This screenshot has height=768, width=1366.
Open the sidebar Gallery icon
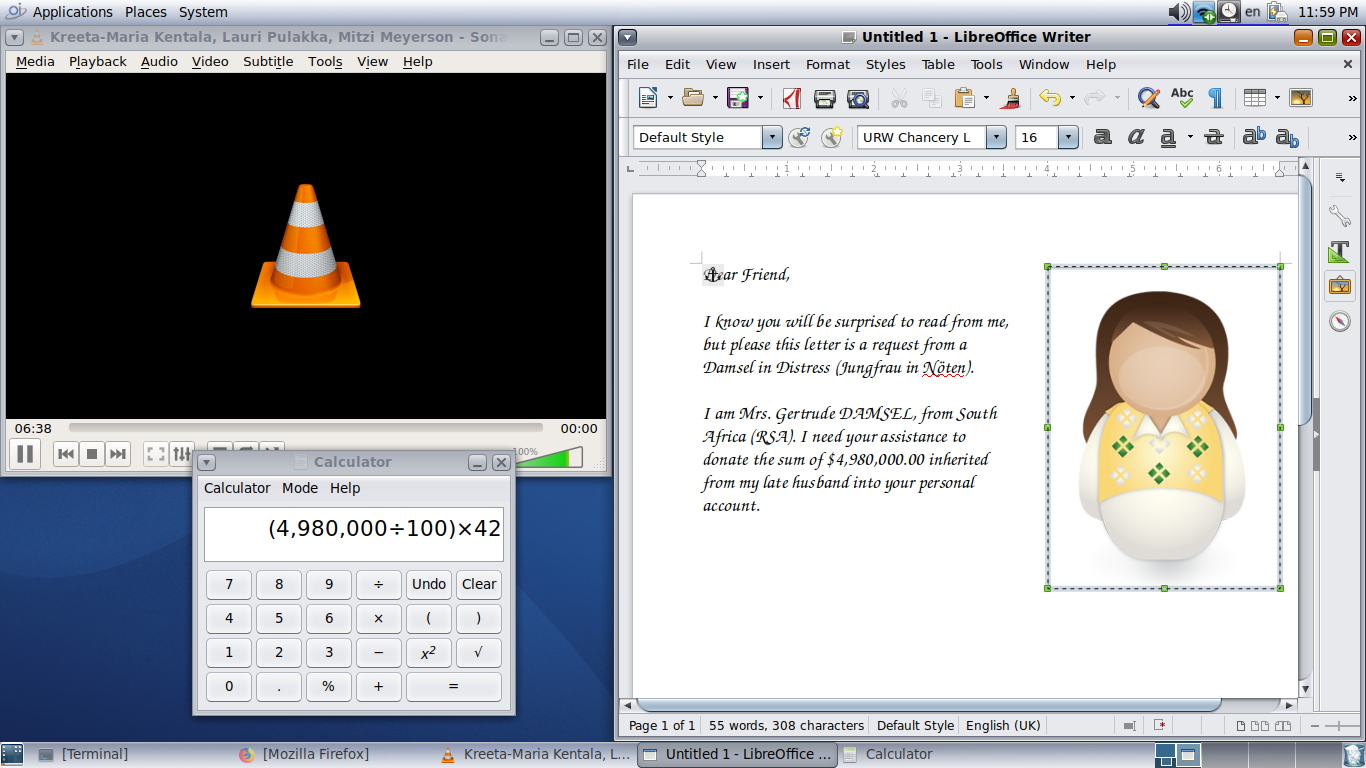coord(1340,286)
